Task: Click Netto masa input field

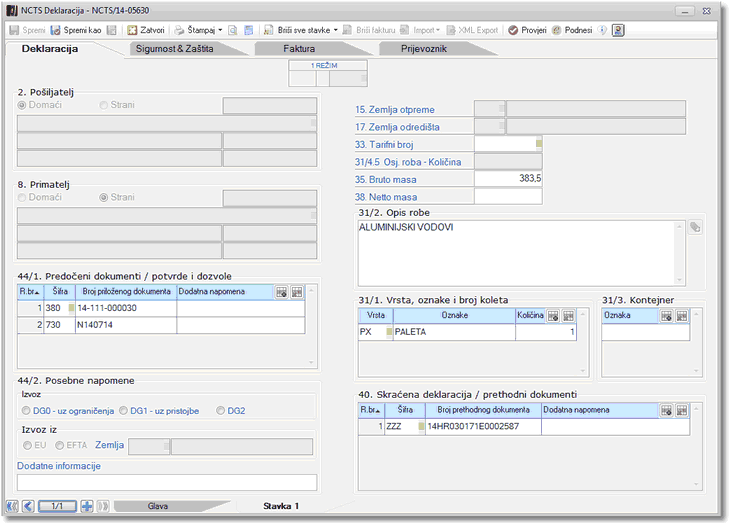Action: tap(508, 197)
